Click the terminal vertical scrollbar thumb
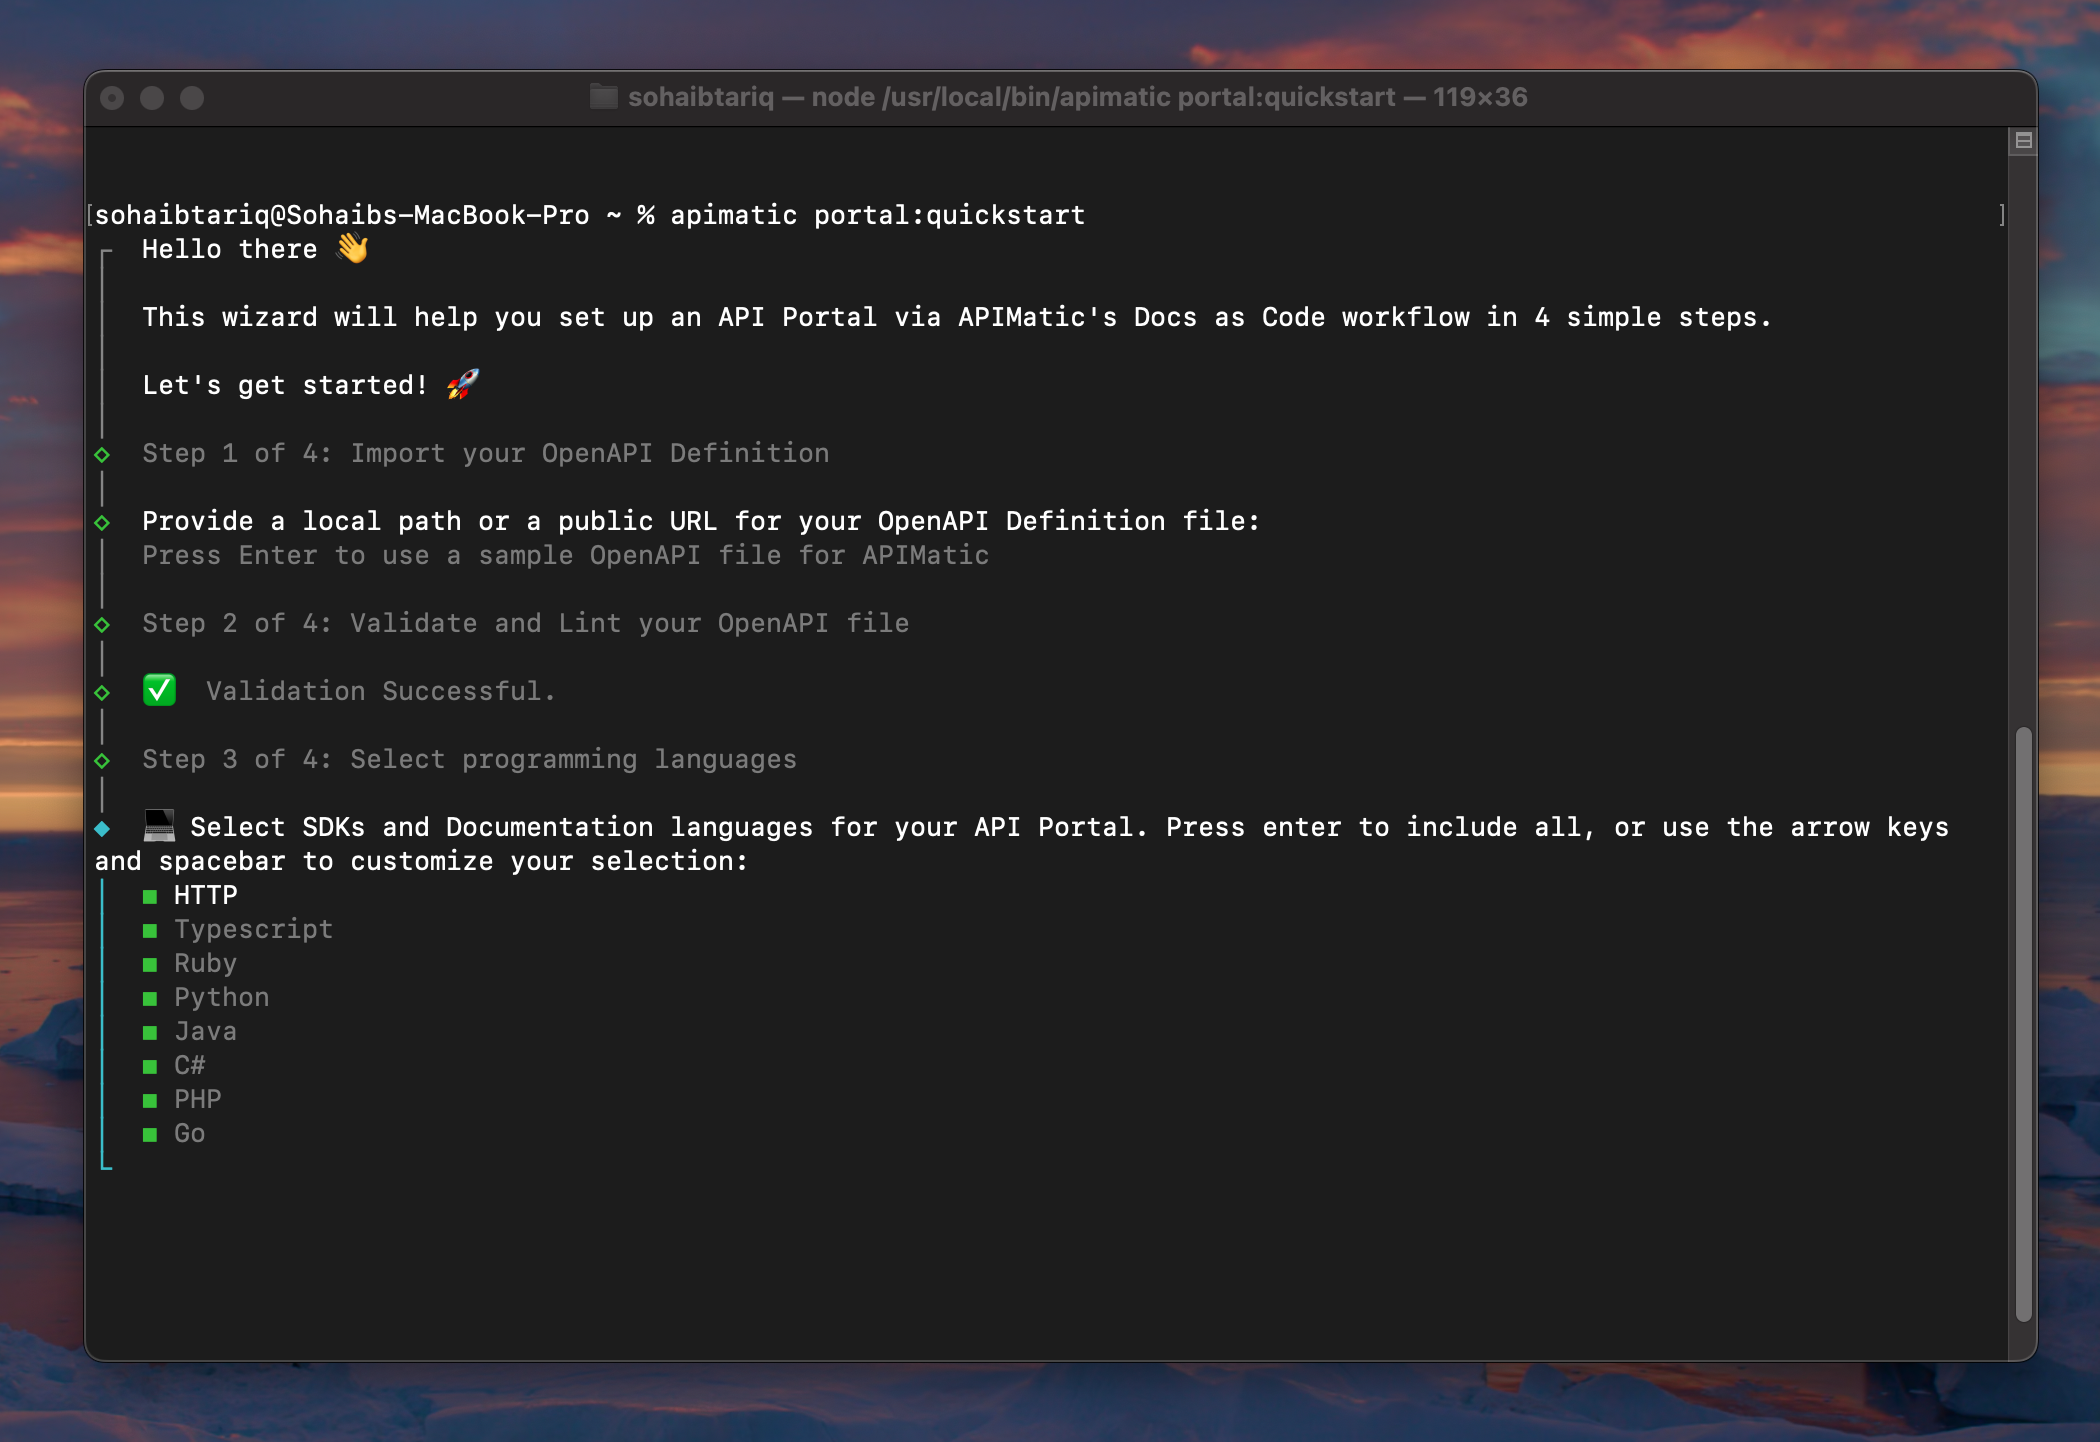Image resolution: width=2100 pixels, height=1442 pixels. pyautogui.click(x=2023, y=1025)
